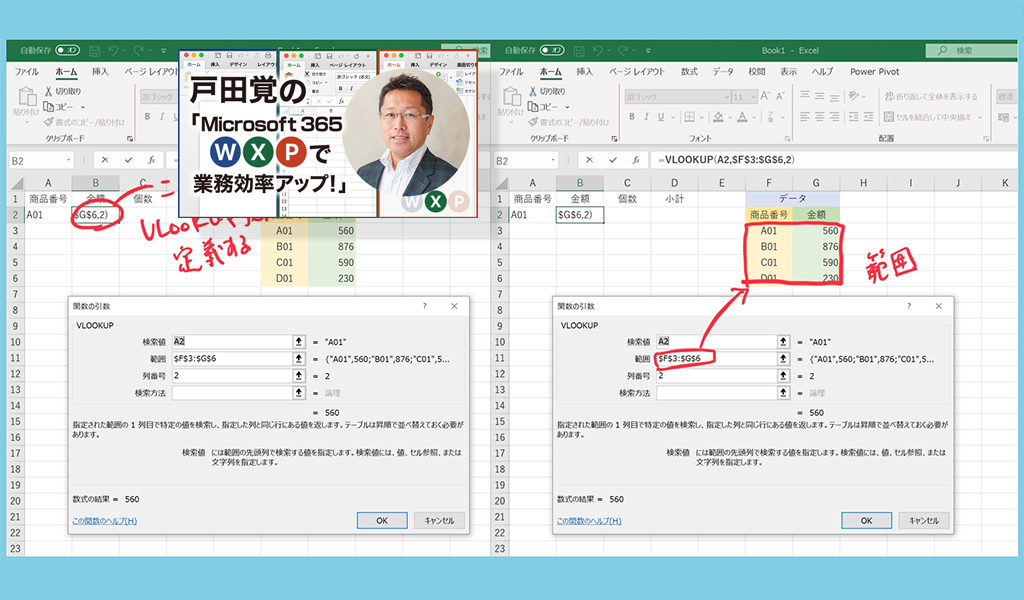Click Align Right icon in right window

[834, 117]
